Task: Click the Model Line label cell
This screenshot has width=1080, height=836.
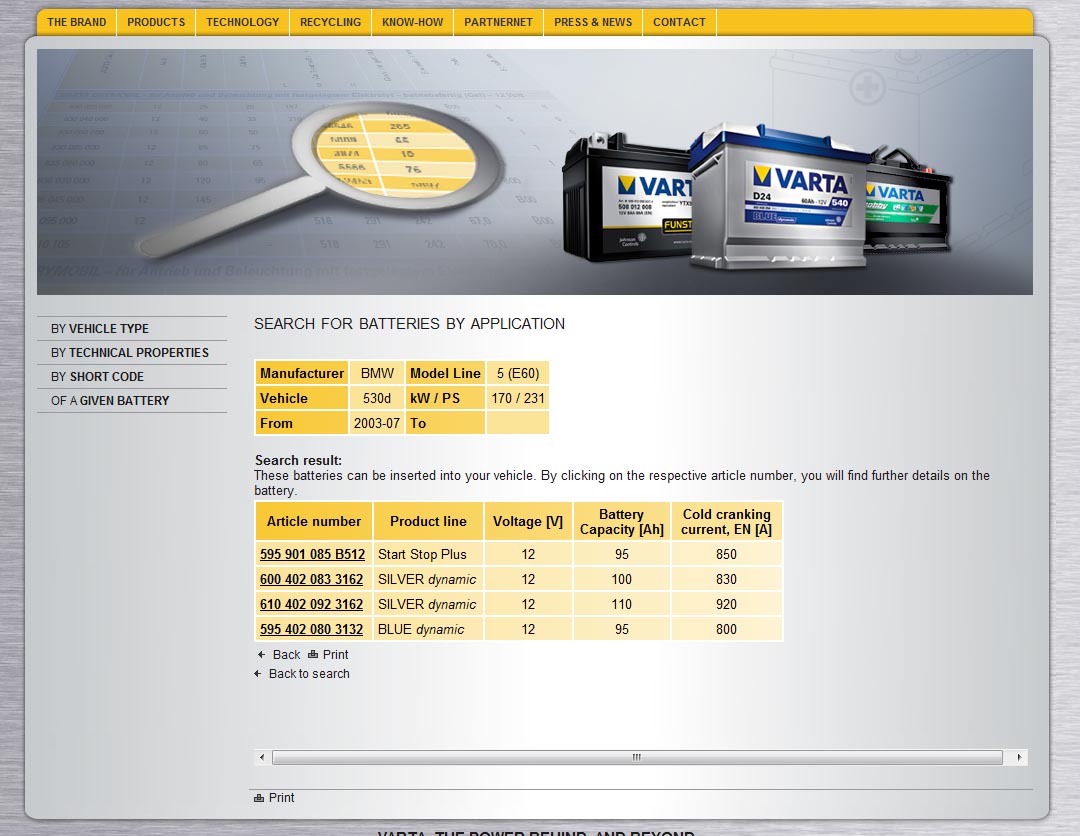Action: pos(446,373)
